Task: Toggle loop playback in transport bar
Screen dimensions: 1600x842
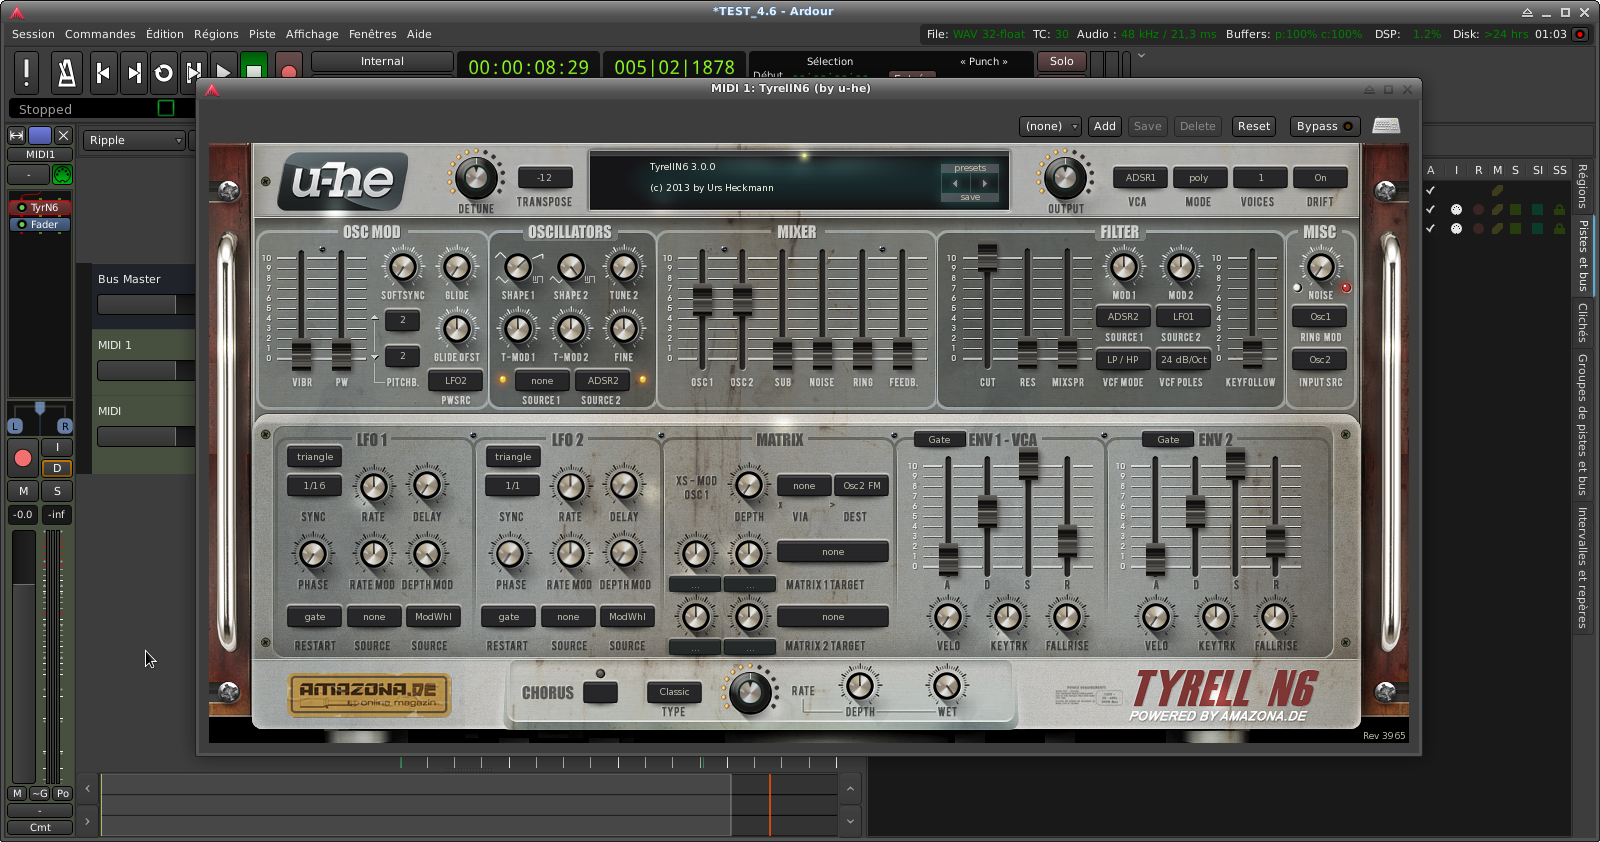Action: [164, 72]
